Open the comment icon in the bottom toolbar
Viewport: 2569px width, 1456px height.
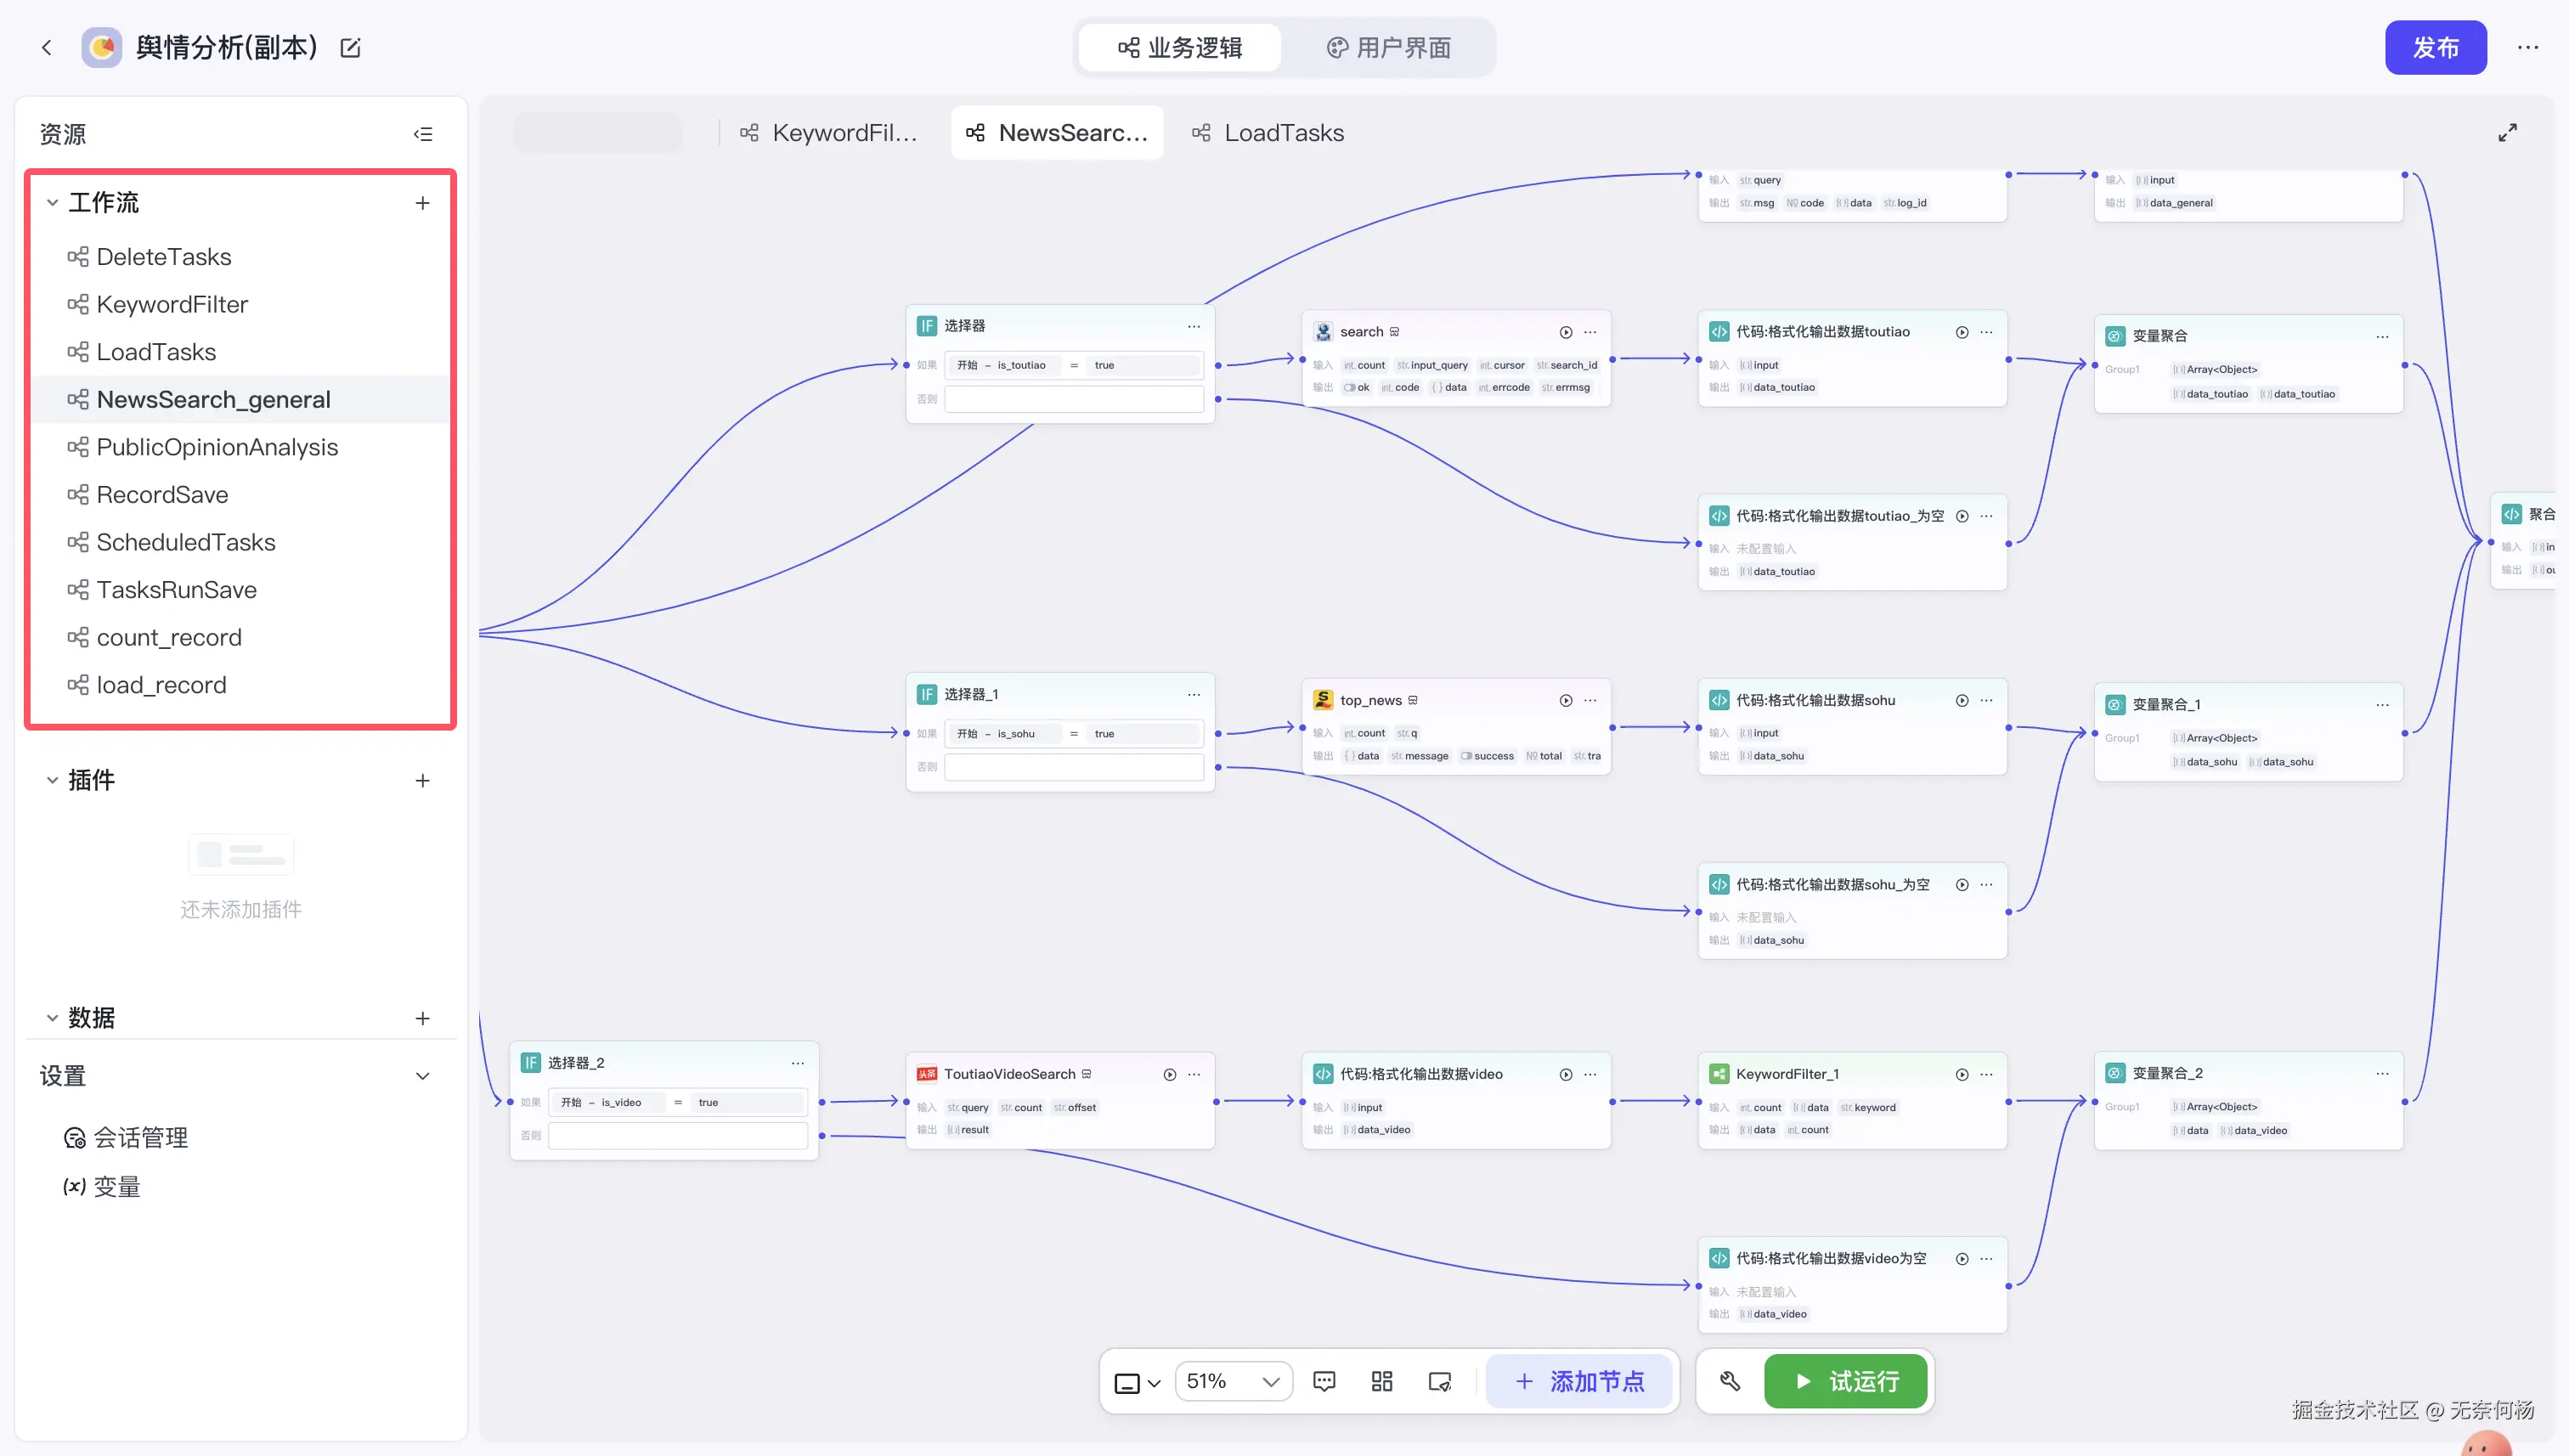[1324, 1381]
